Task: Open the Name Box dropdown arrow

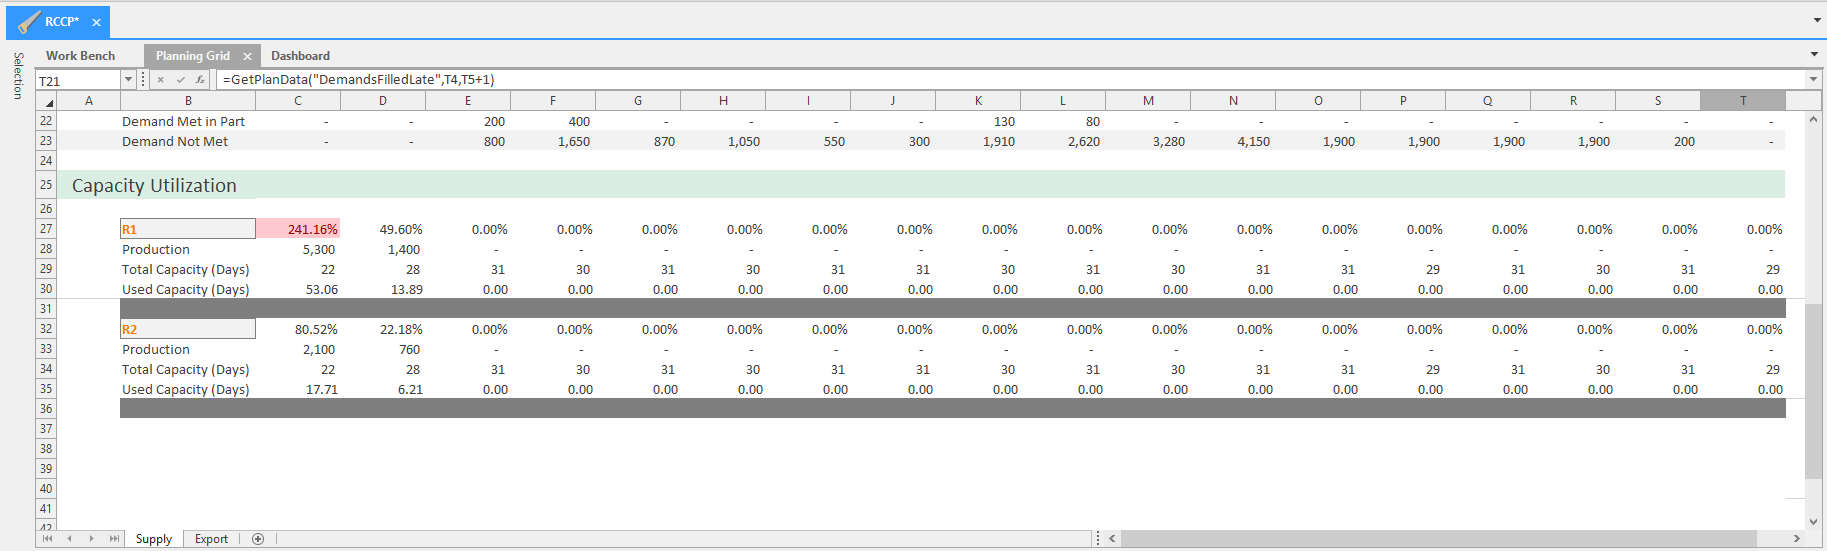Action: [x=128, y=80]
